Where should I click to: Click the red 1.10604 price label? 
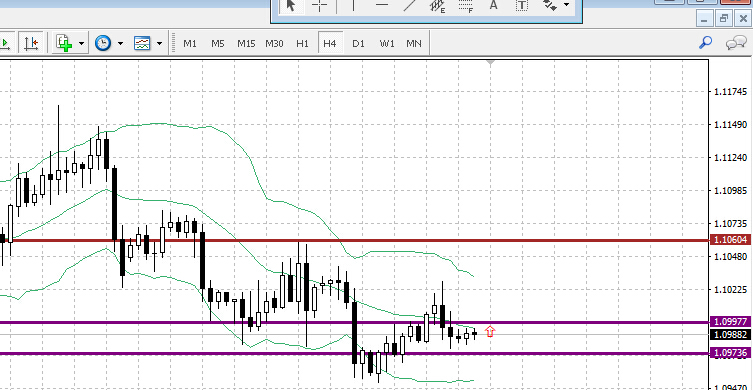click(730, 240)
